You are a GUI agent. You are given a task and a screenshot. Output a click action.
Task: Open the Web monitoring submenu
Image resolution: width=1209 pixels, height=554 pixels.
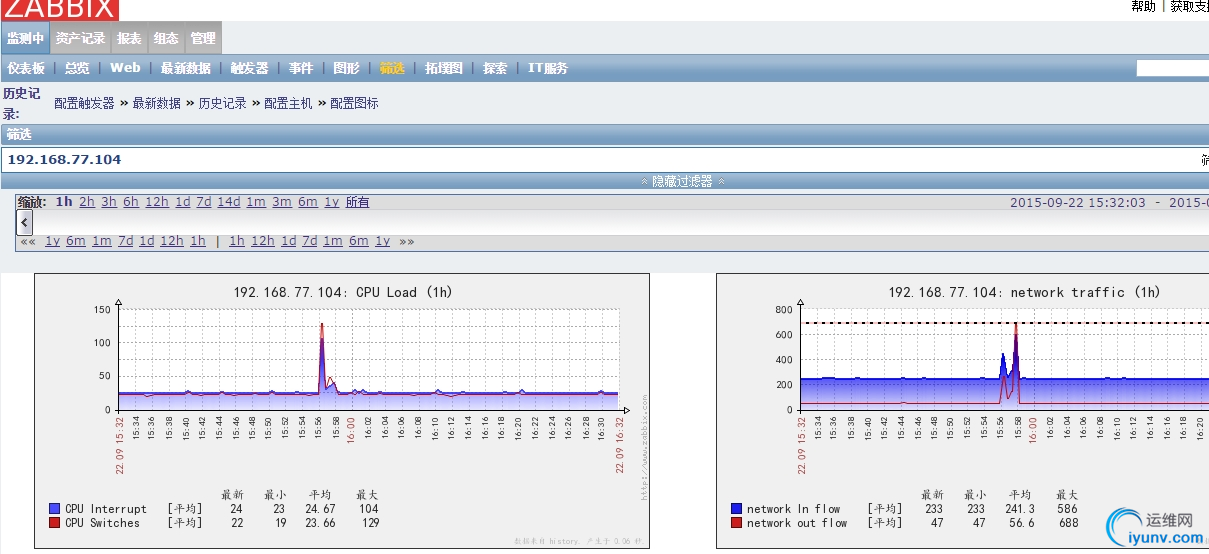125,68
